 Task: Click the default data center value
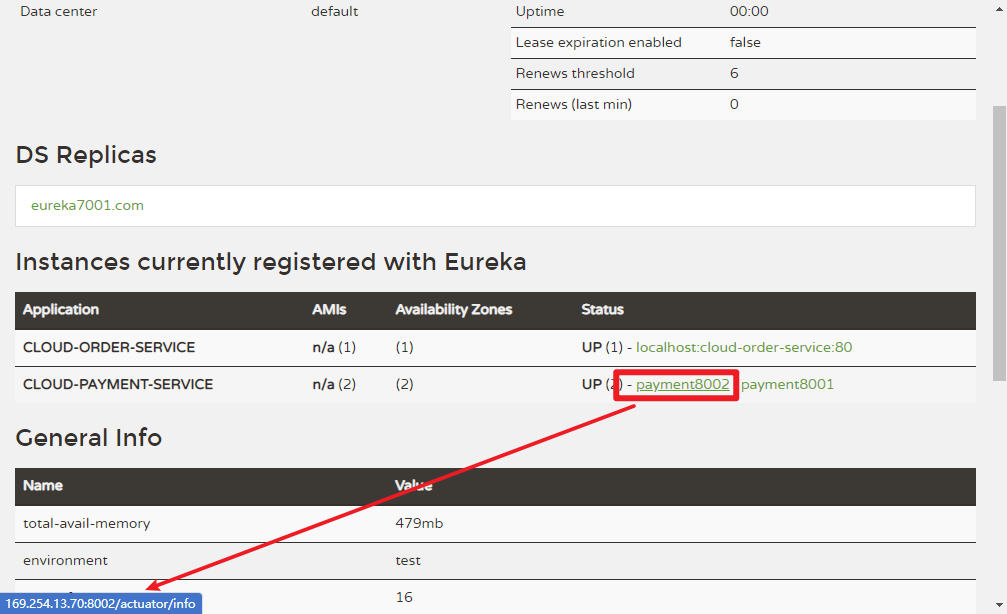click(x=335, y=12)
